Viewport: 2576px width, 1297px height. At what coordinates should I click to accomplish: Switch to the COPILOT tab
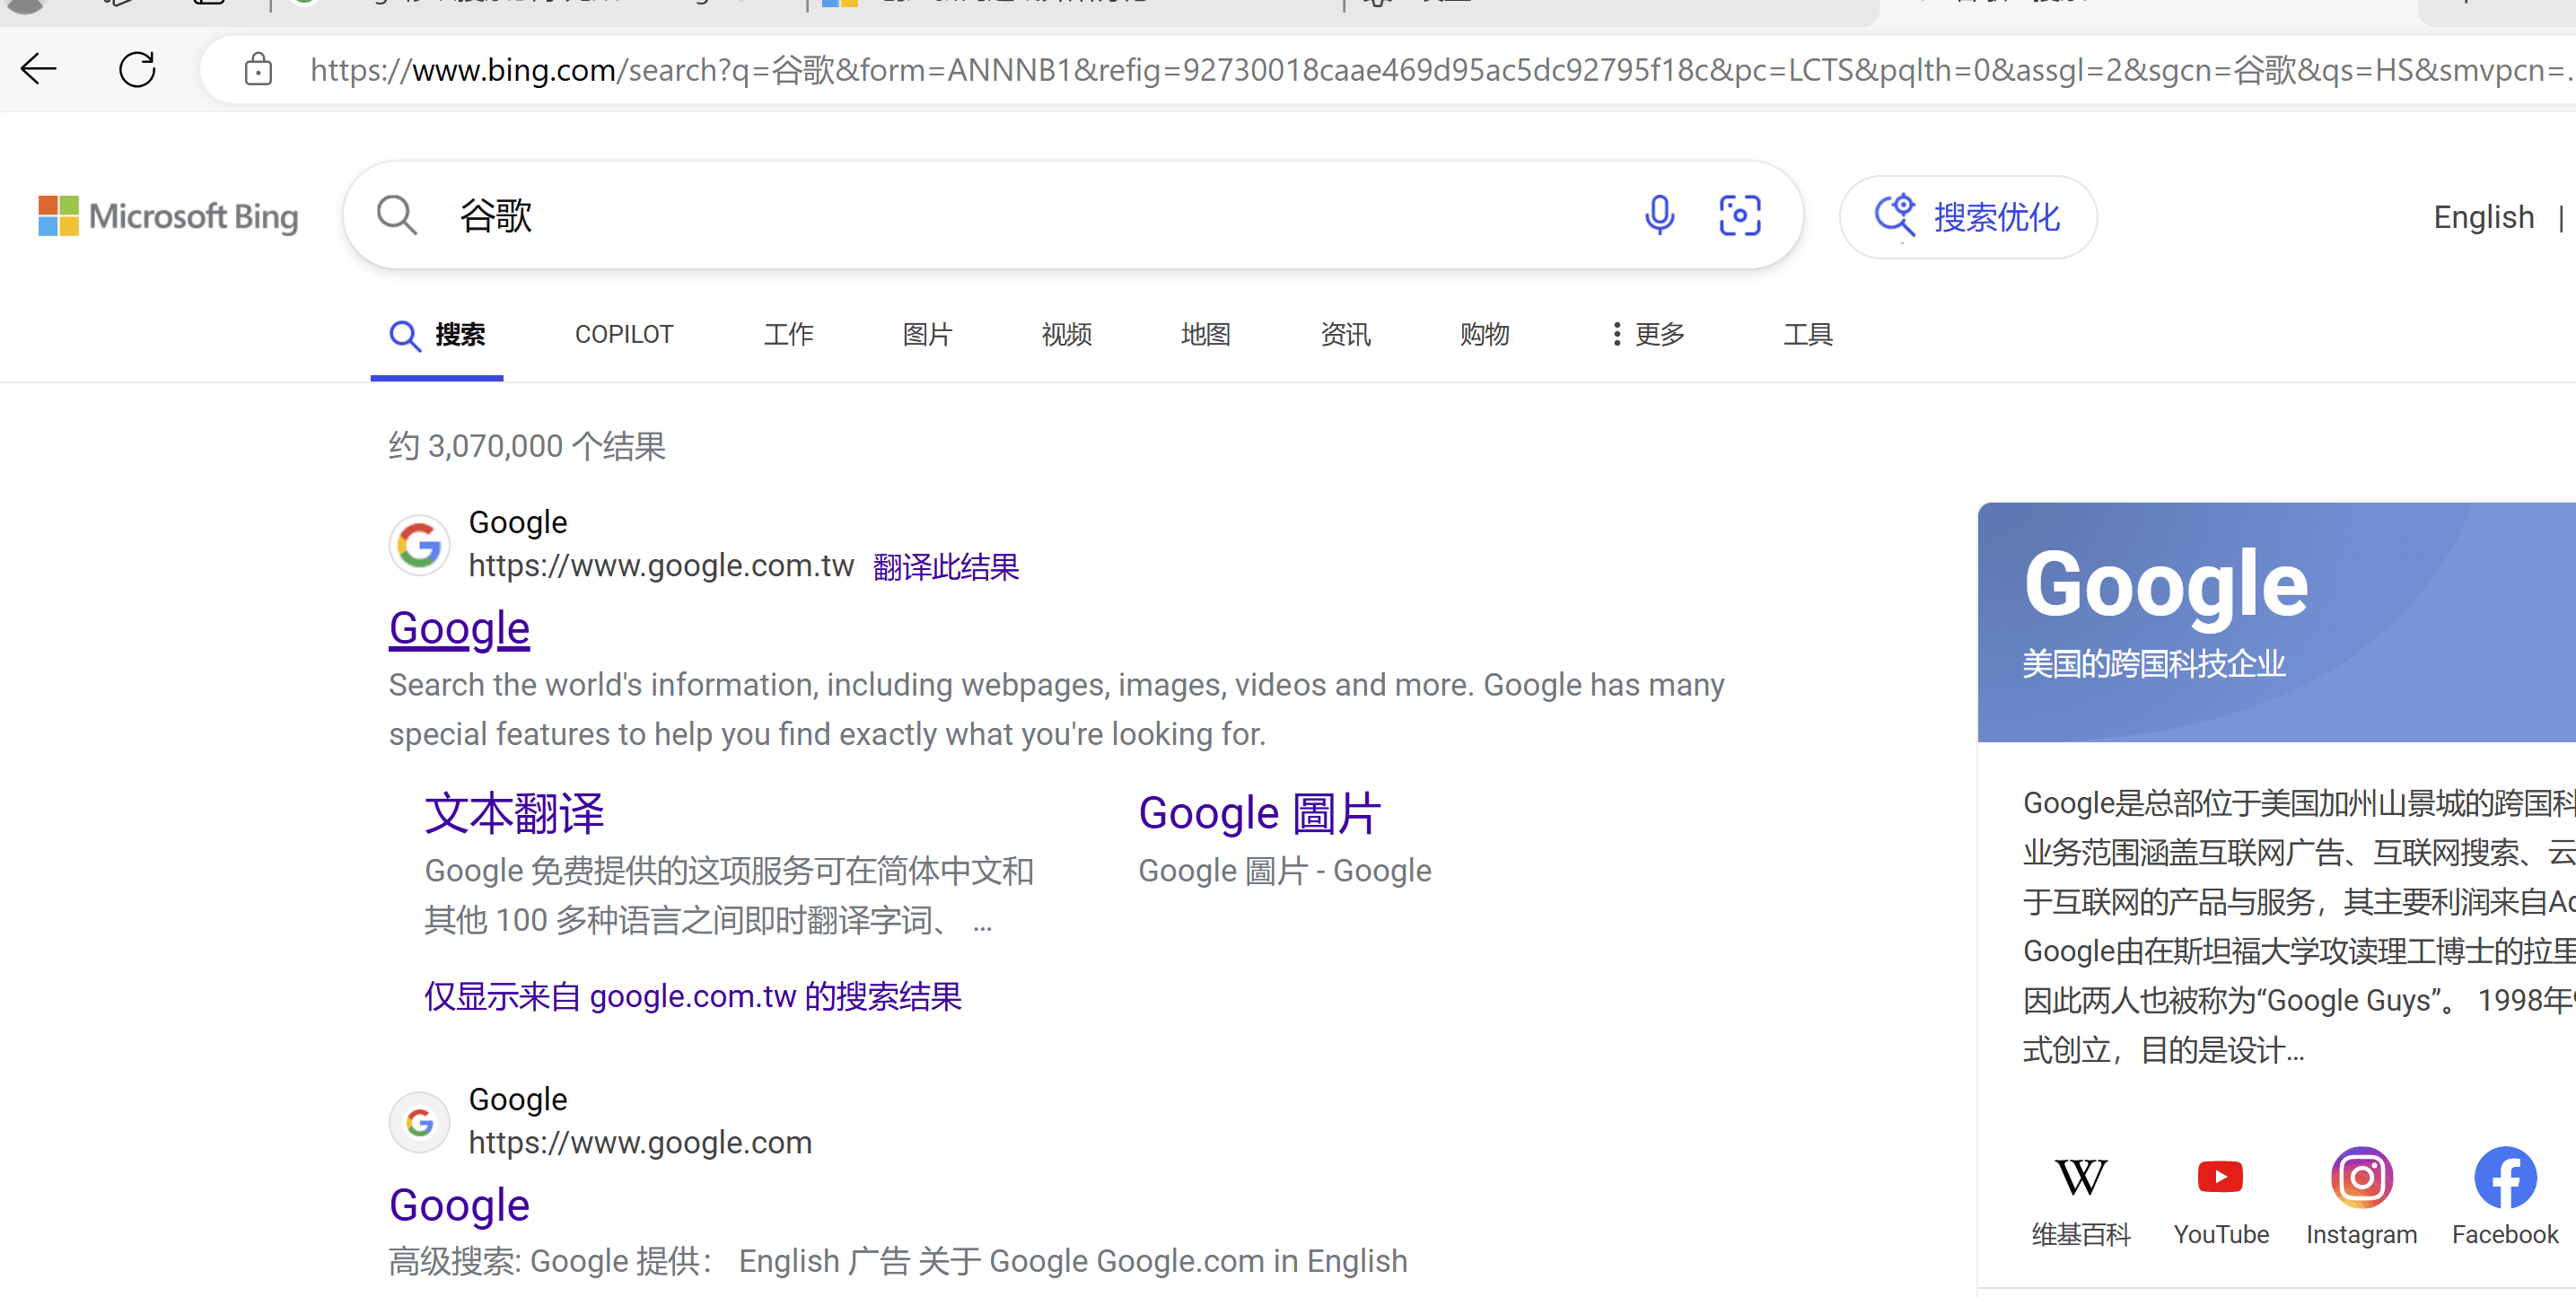click(623, 334)
